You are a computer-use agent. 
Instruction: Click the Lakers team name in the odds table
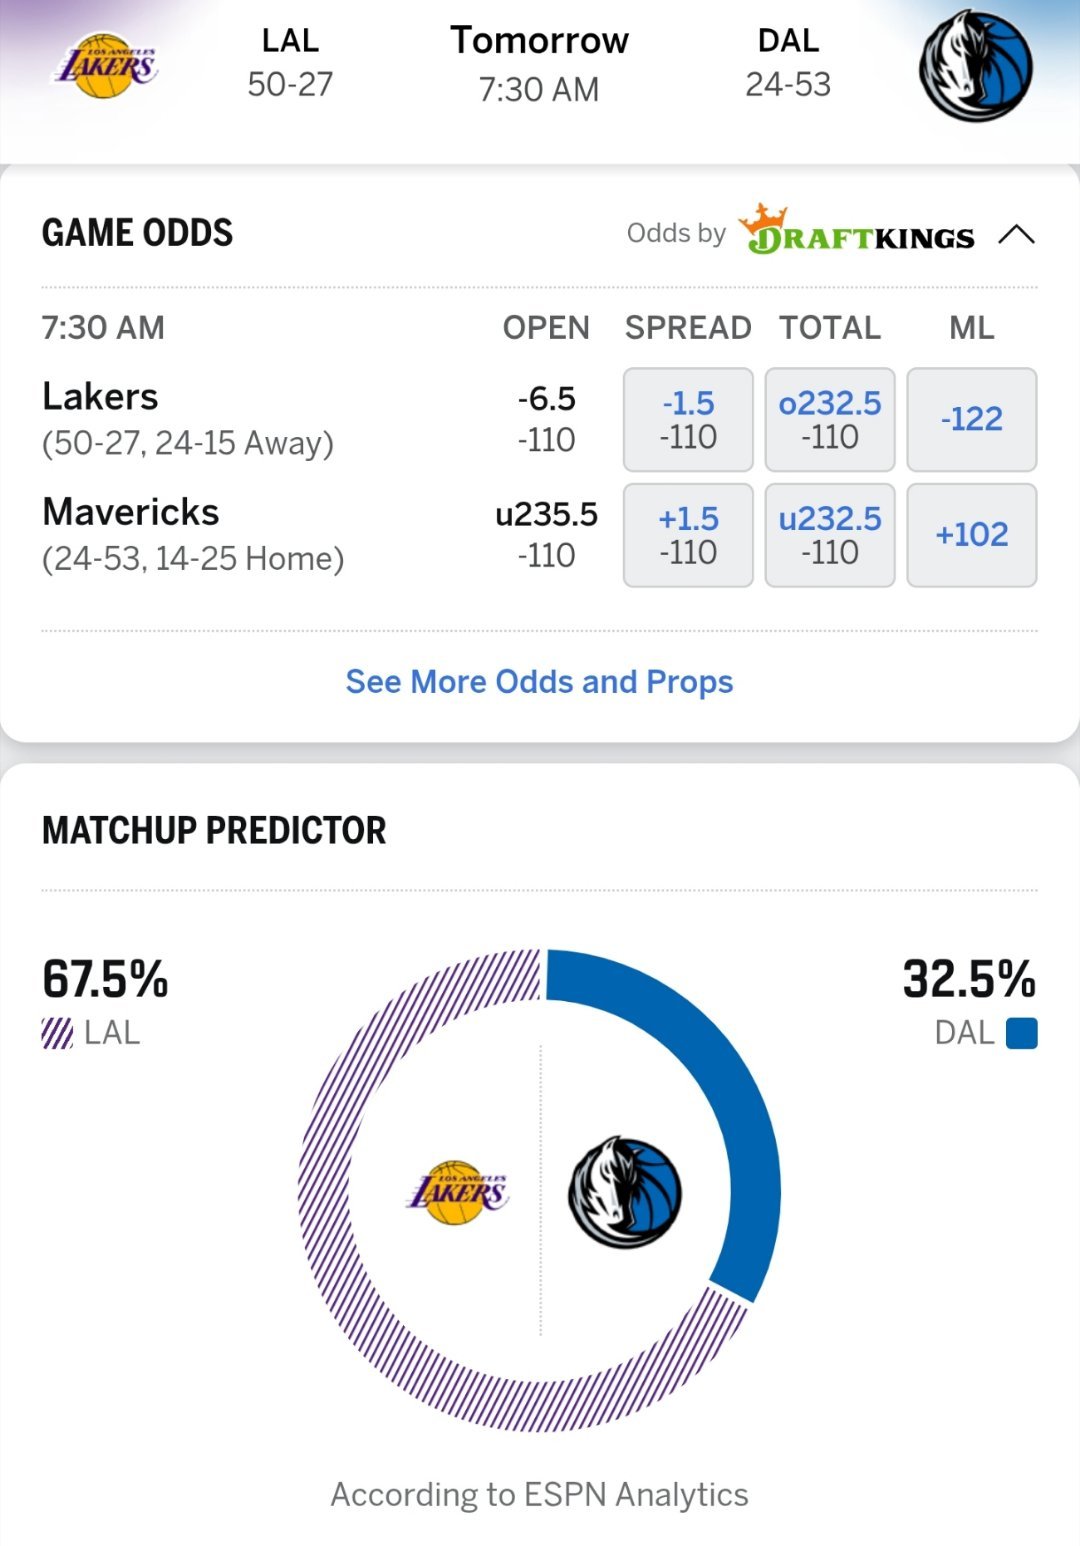point(99,397)
